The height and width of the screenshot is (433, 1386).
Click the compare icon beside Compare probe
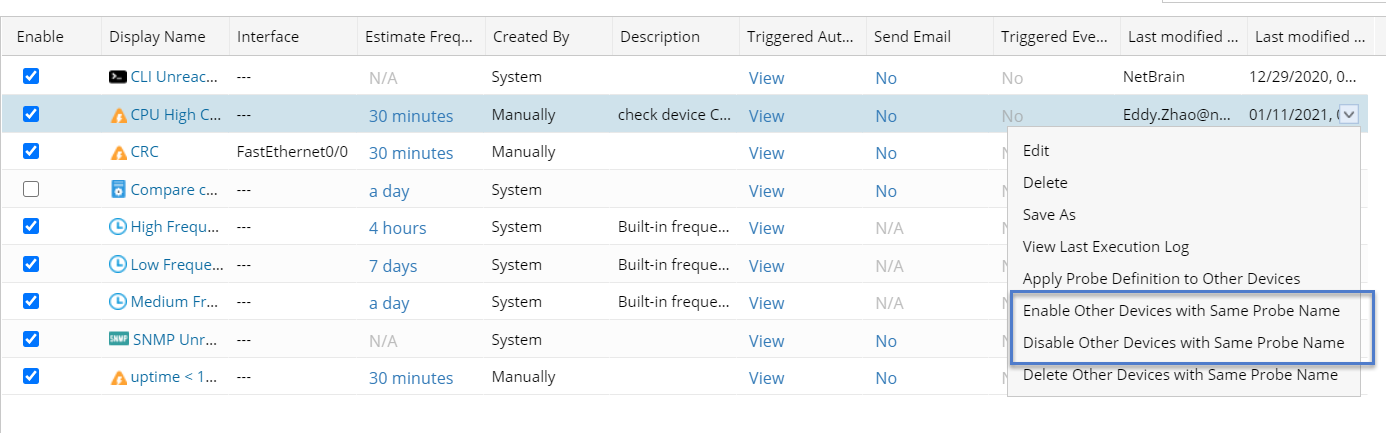pyautogui.click(x=118, y=190)
